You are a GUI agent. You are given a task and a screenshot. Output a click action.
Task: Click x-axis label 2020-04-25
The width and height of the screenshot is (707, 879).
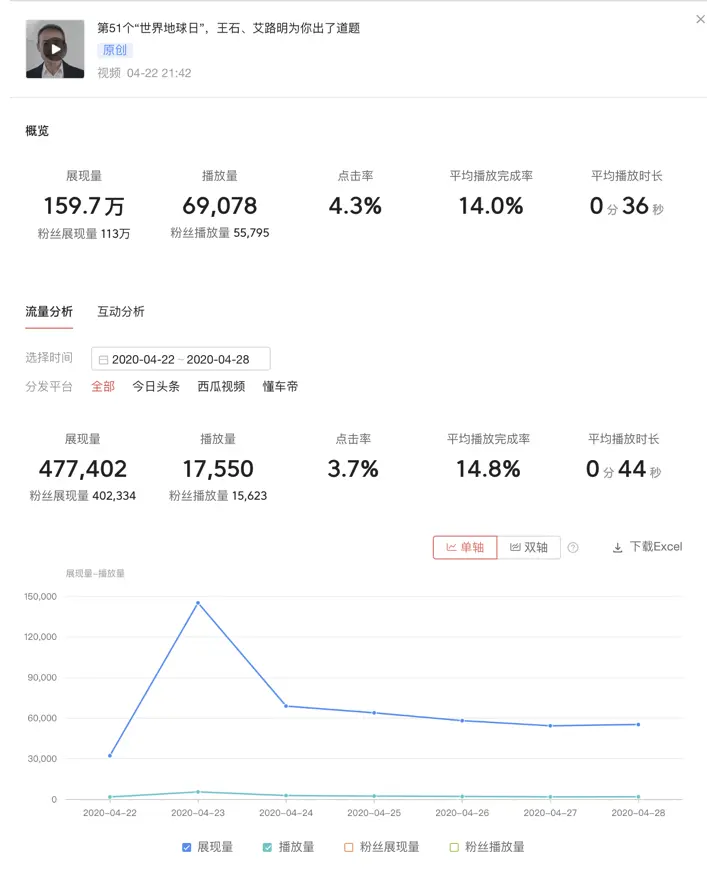(x=374, y=813)
